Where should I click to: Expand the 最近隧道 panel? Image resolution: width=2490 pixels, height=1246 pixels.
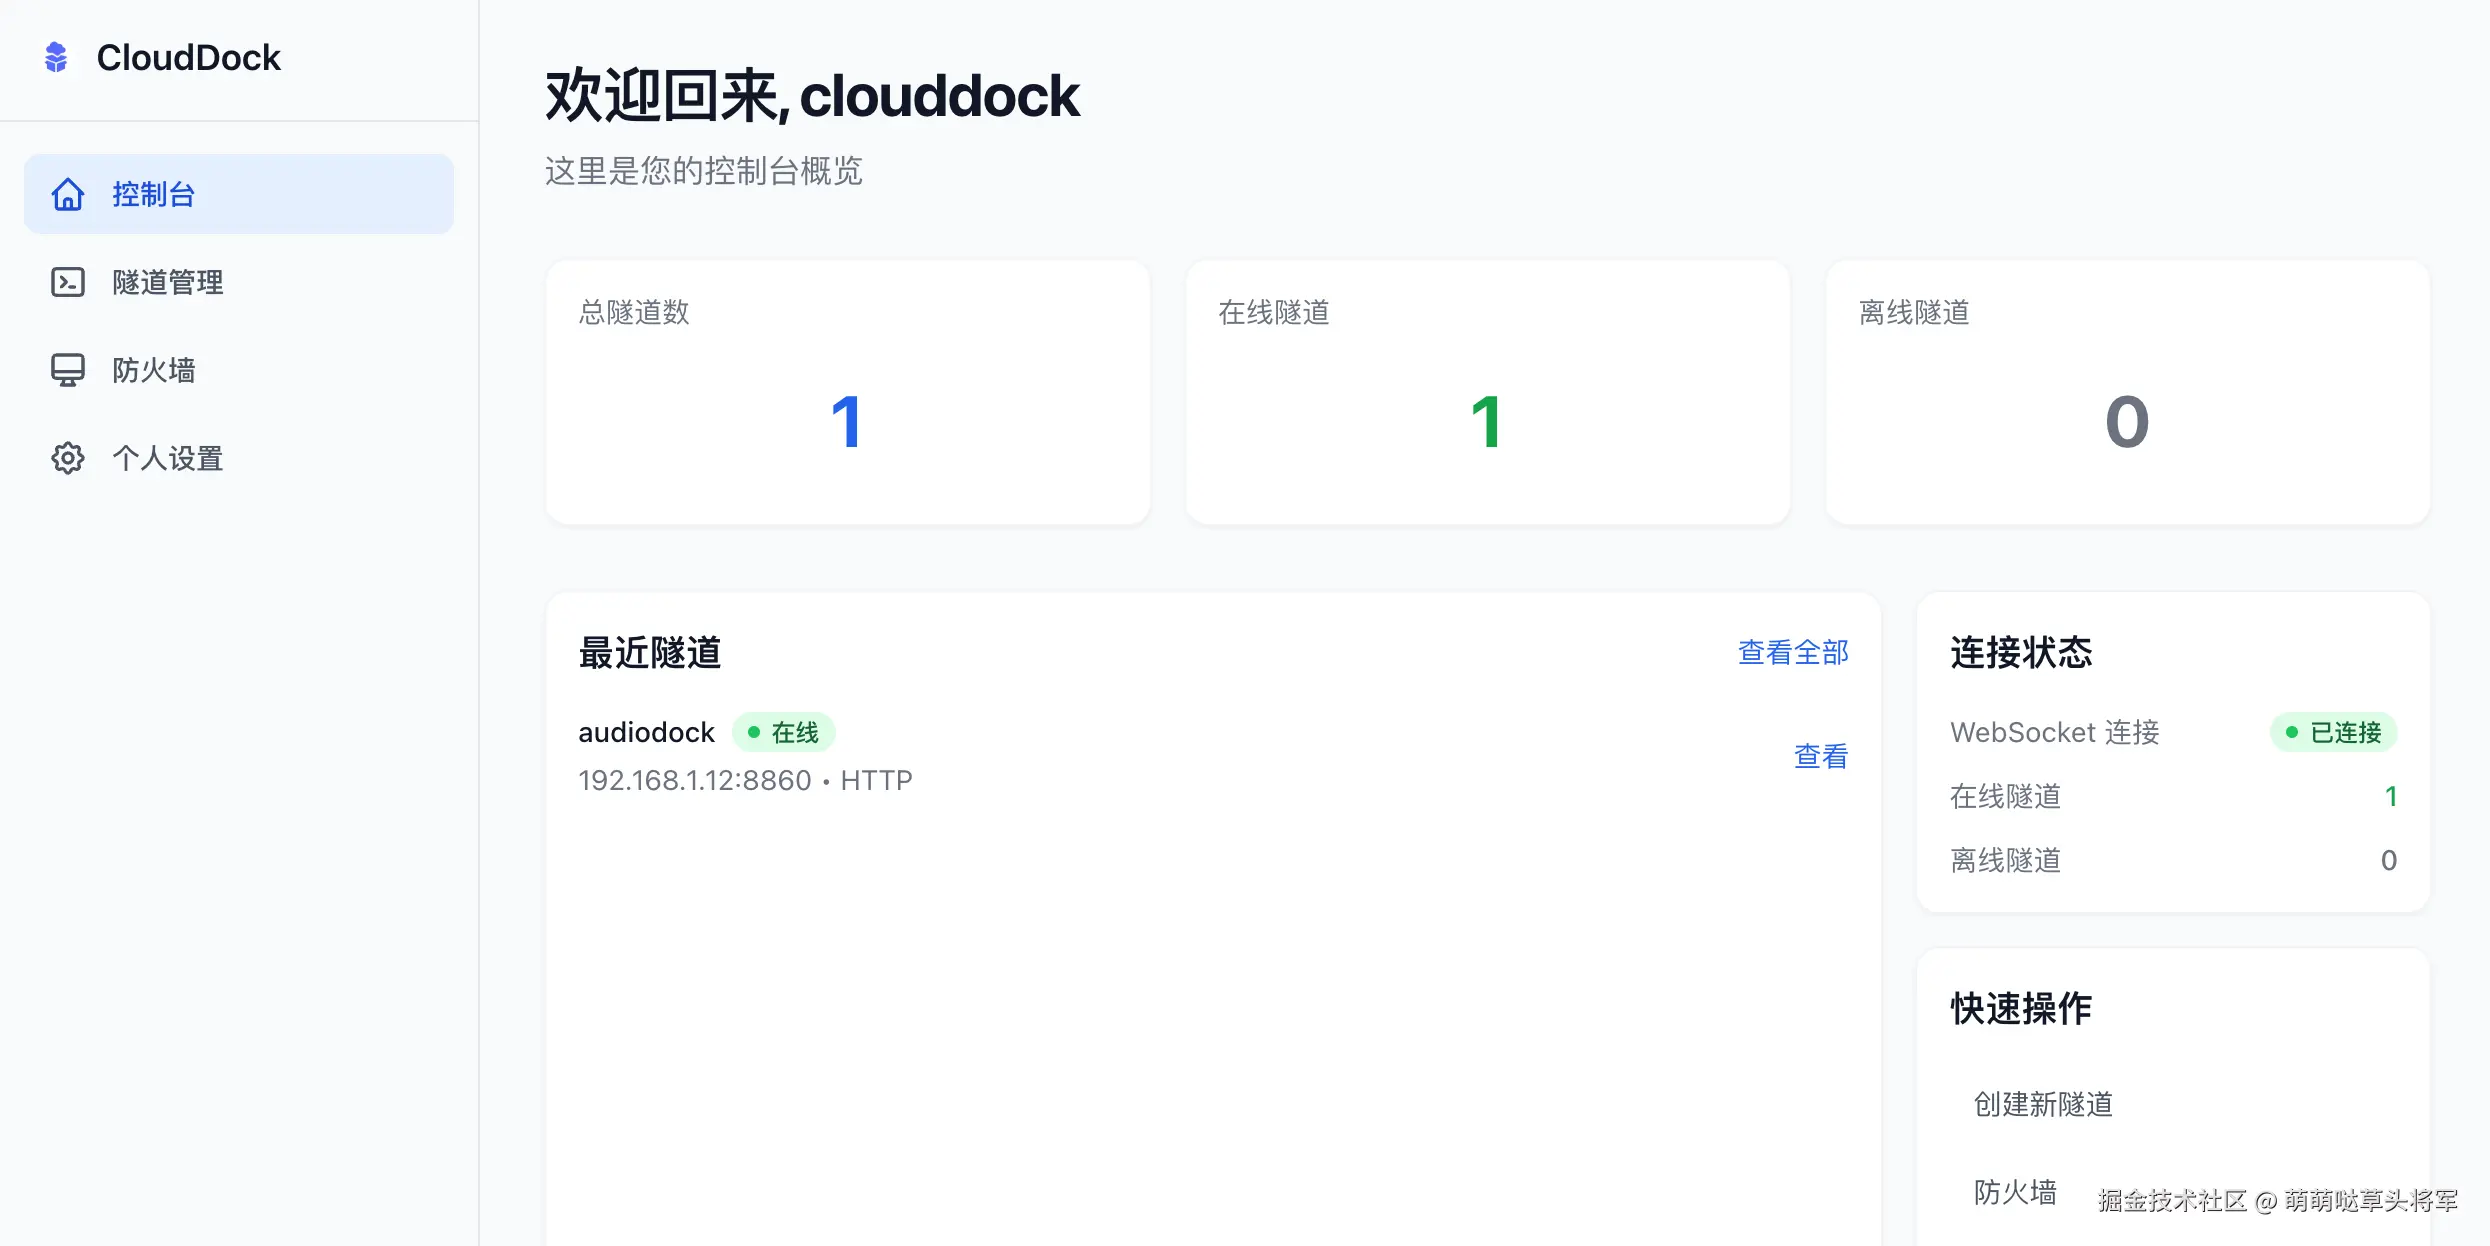(x=650, y=653)
